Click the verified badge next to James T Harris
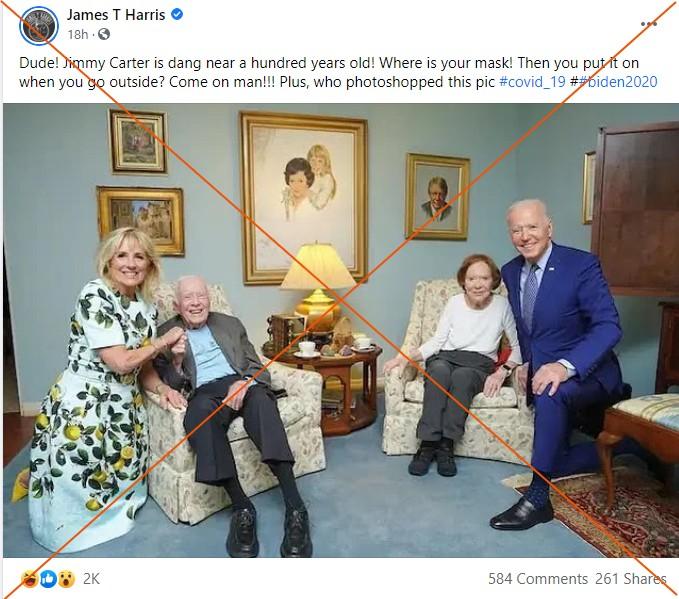Image resolution: width=679 pixels, height=599 pixels. 177,14
